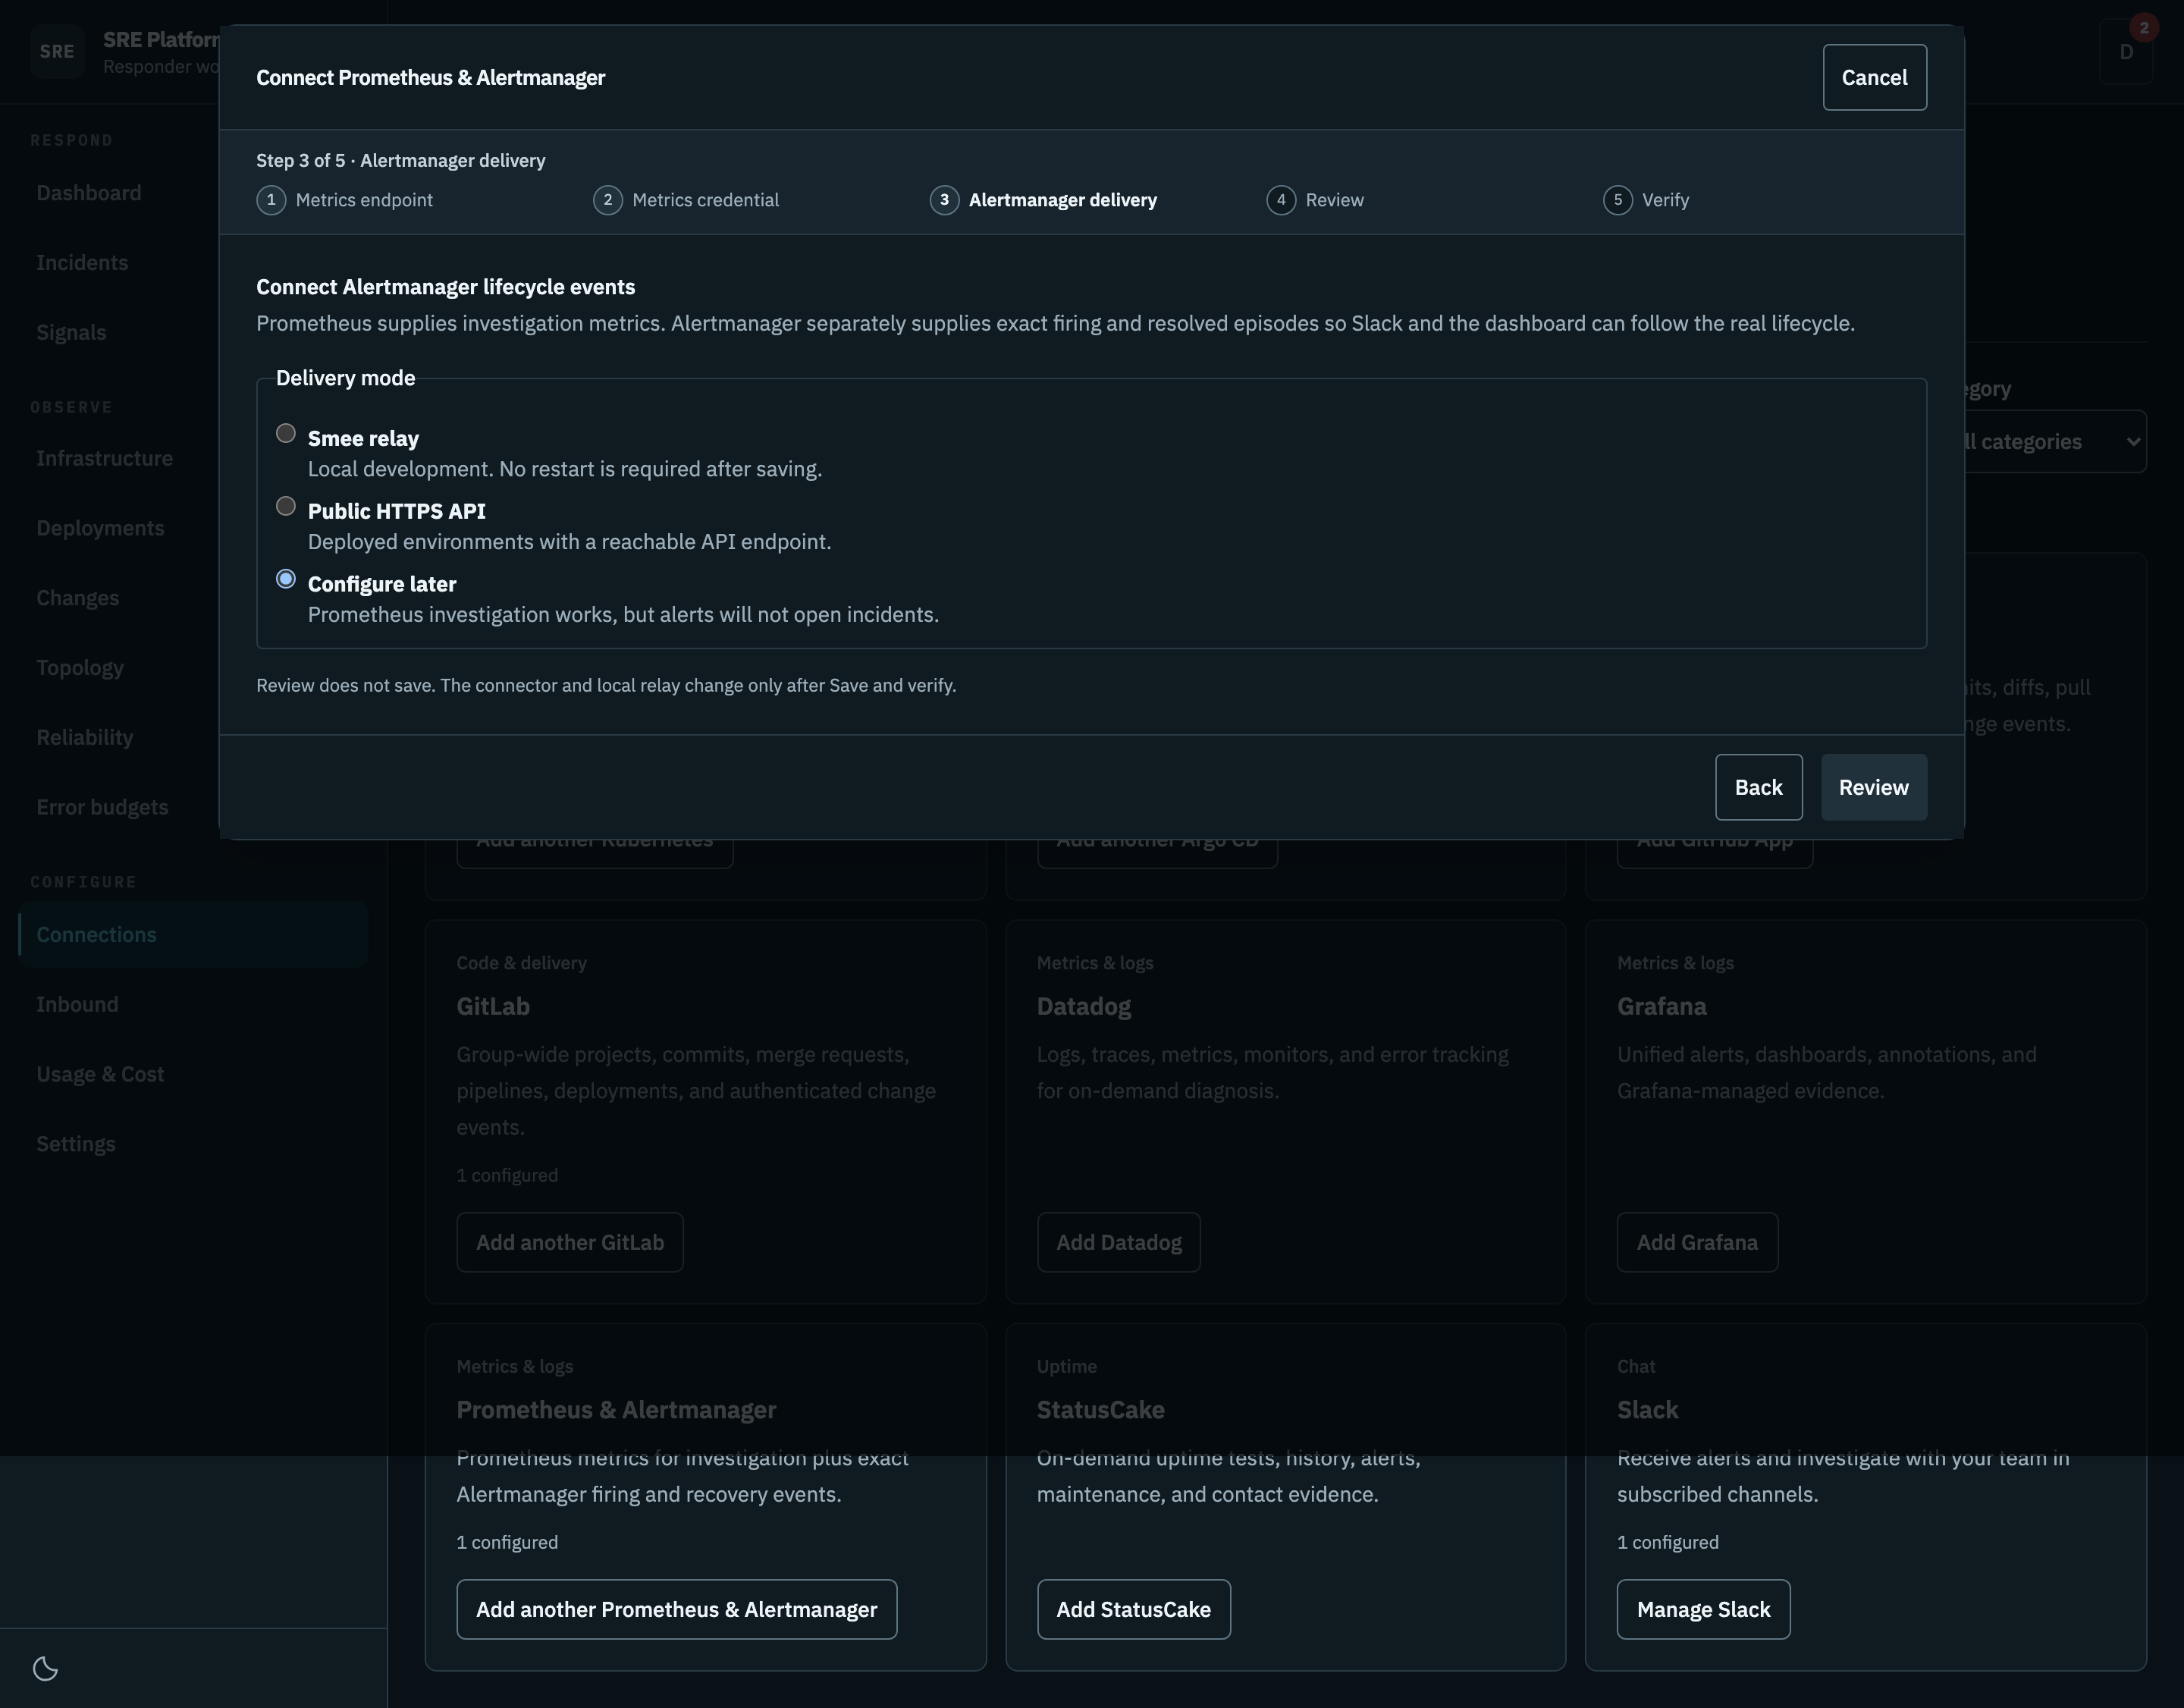Click the Metrics endpoint step label
The height and width of the screenshot is (1708, 2184).
pyautogui.click(x=364, y=200)
